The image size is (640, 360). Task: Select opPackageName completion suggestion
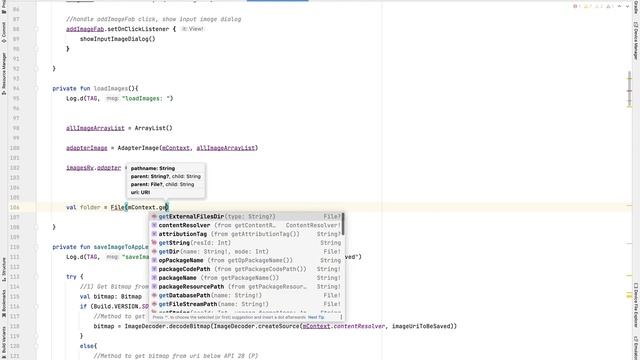point(246,260)
